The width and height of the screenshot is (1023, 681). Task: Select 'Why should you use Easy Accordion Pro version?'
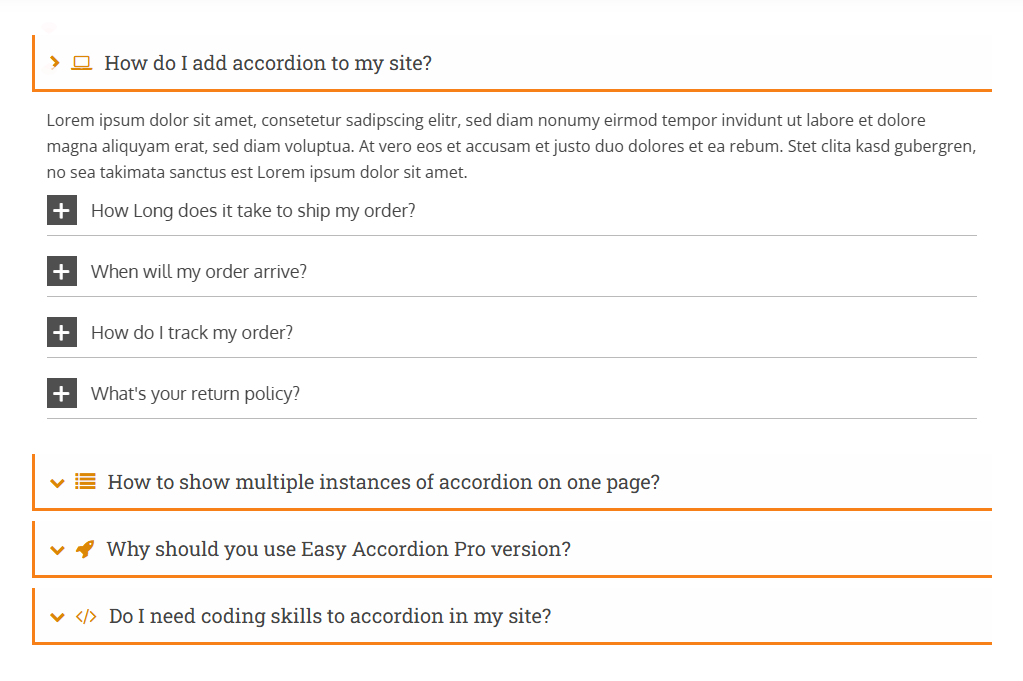point(338,549)
